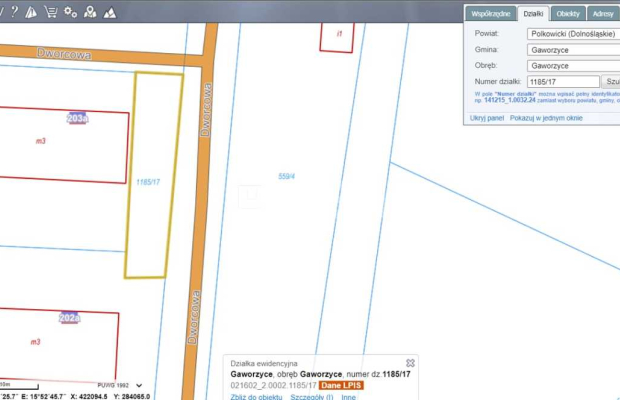Click the mountains terrain icon

109,12
